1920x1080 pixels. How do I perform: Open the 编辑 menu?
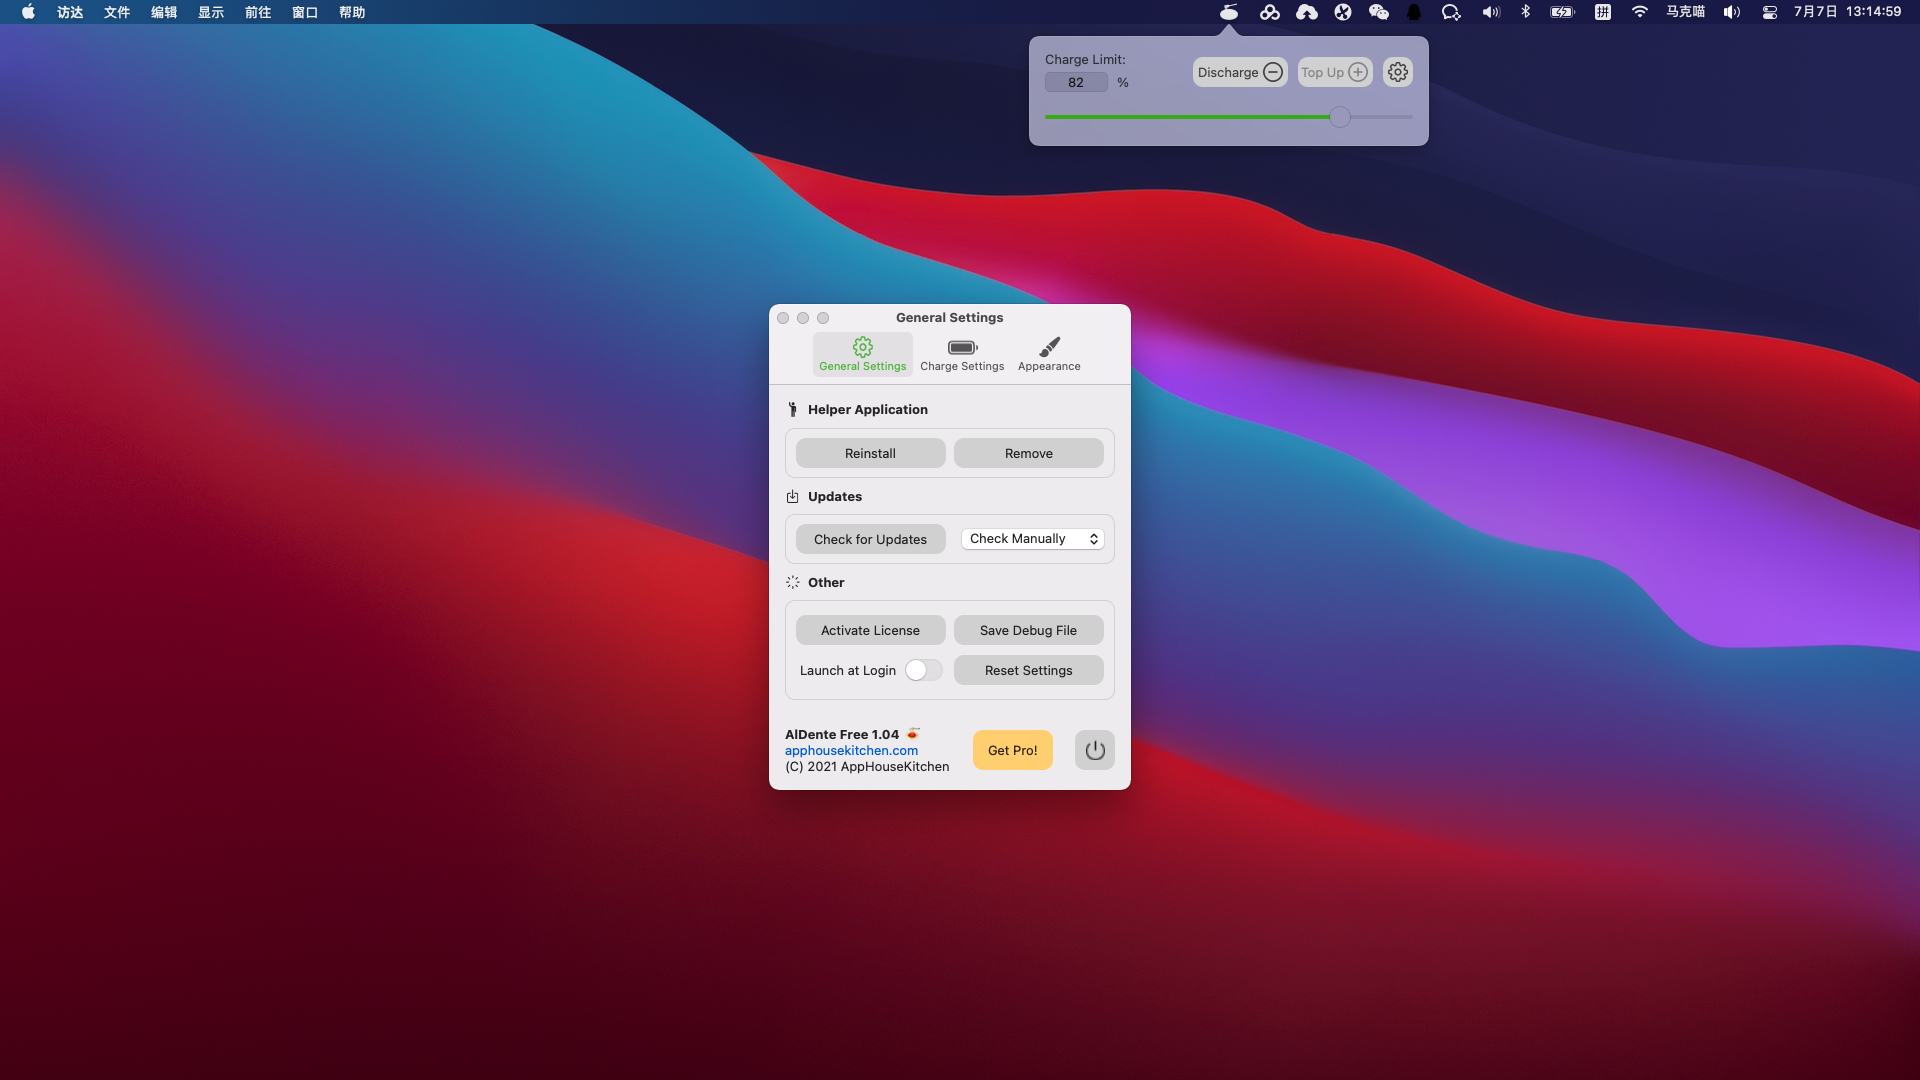click(x=164, y=12)
